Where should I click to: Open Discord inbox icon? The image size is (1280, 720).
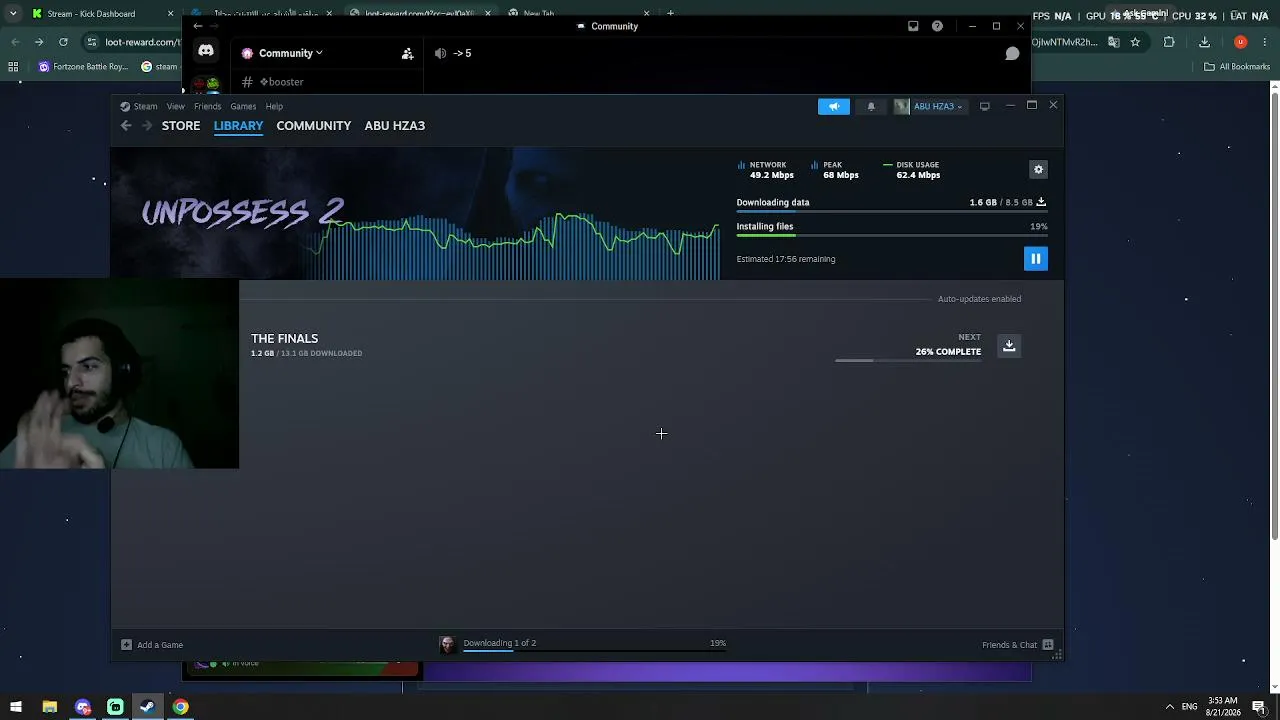913,26
